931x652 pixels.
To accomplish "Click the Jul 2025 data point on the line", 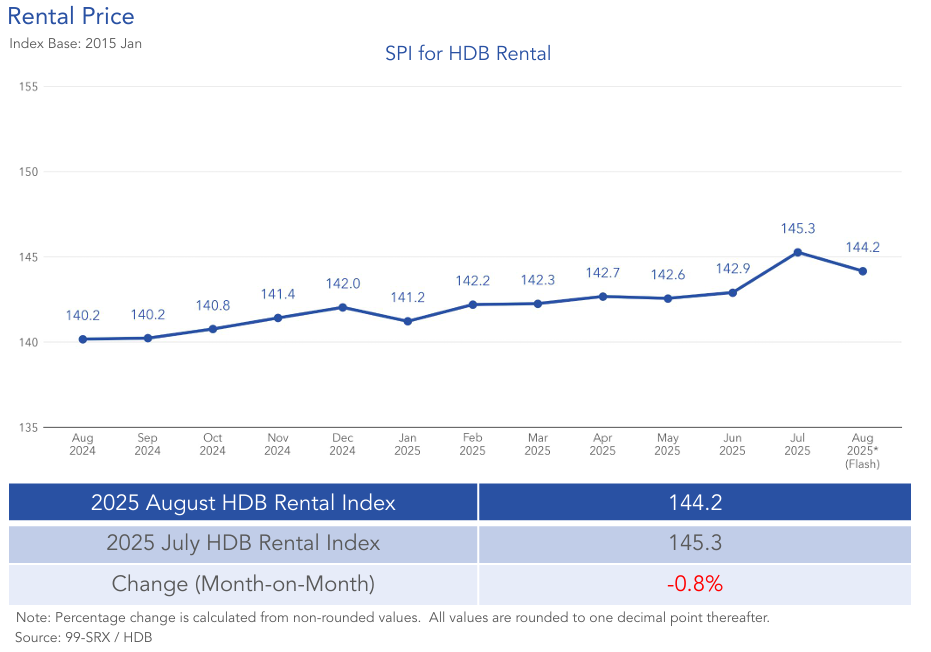I will pos(797,252).
